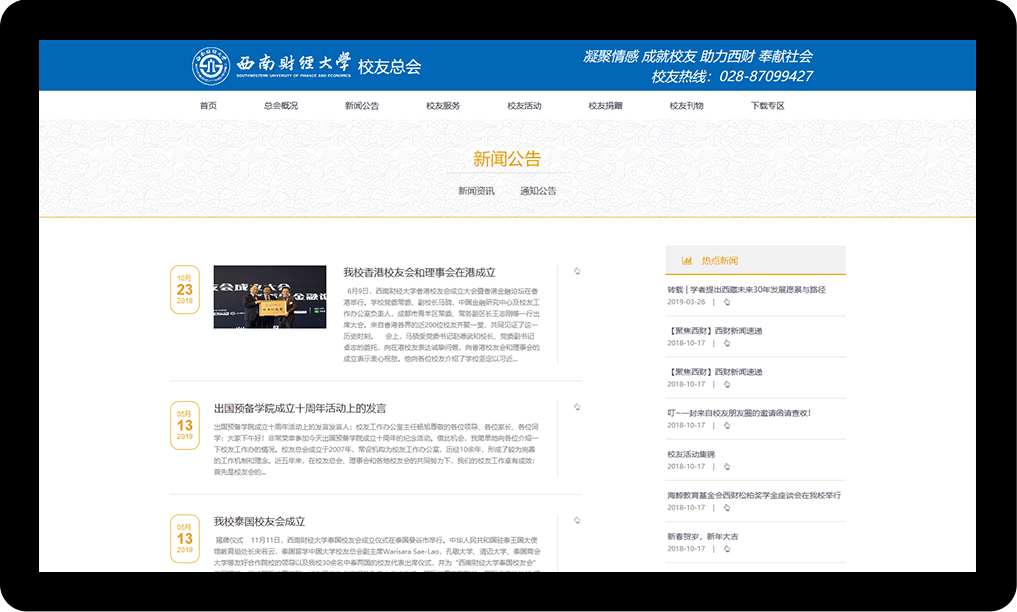Switch to the 新闻资讯 tab
Screen dimensions: 1017x612
476,191
